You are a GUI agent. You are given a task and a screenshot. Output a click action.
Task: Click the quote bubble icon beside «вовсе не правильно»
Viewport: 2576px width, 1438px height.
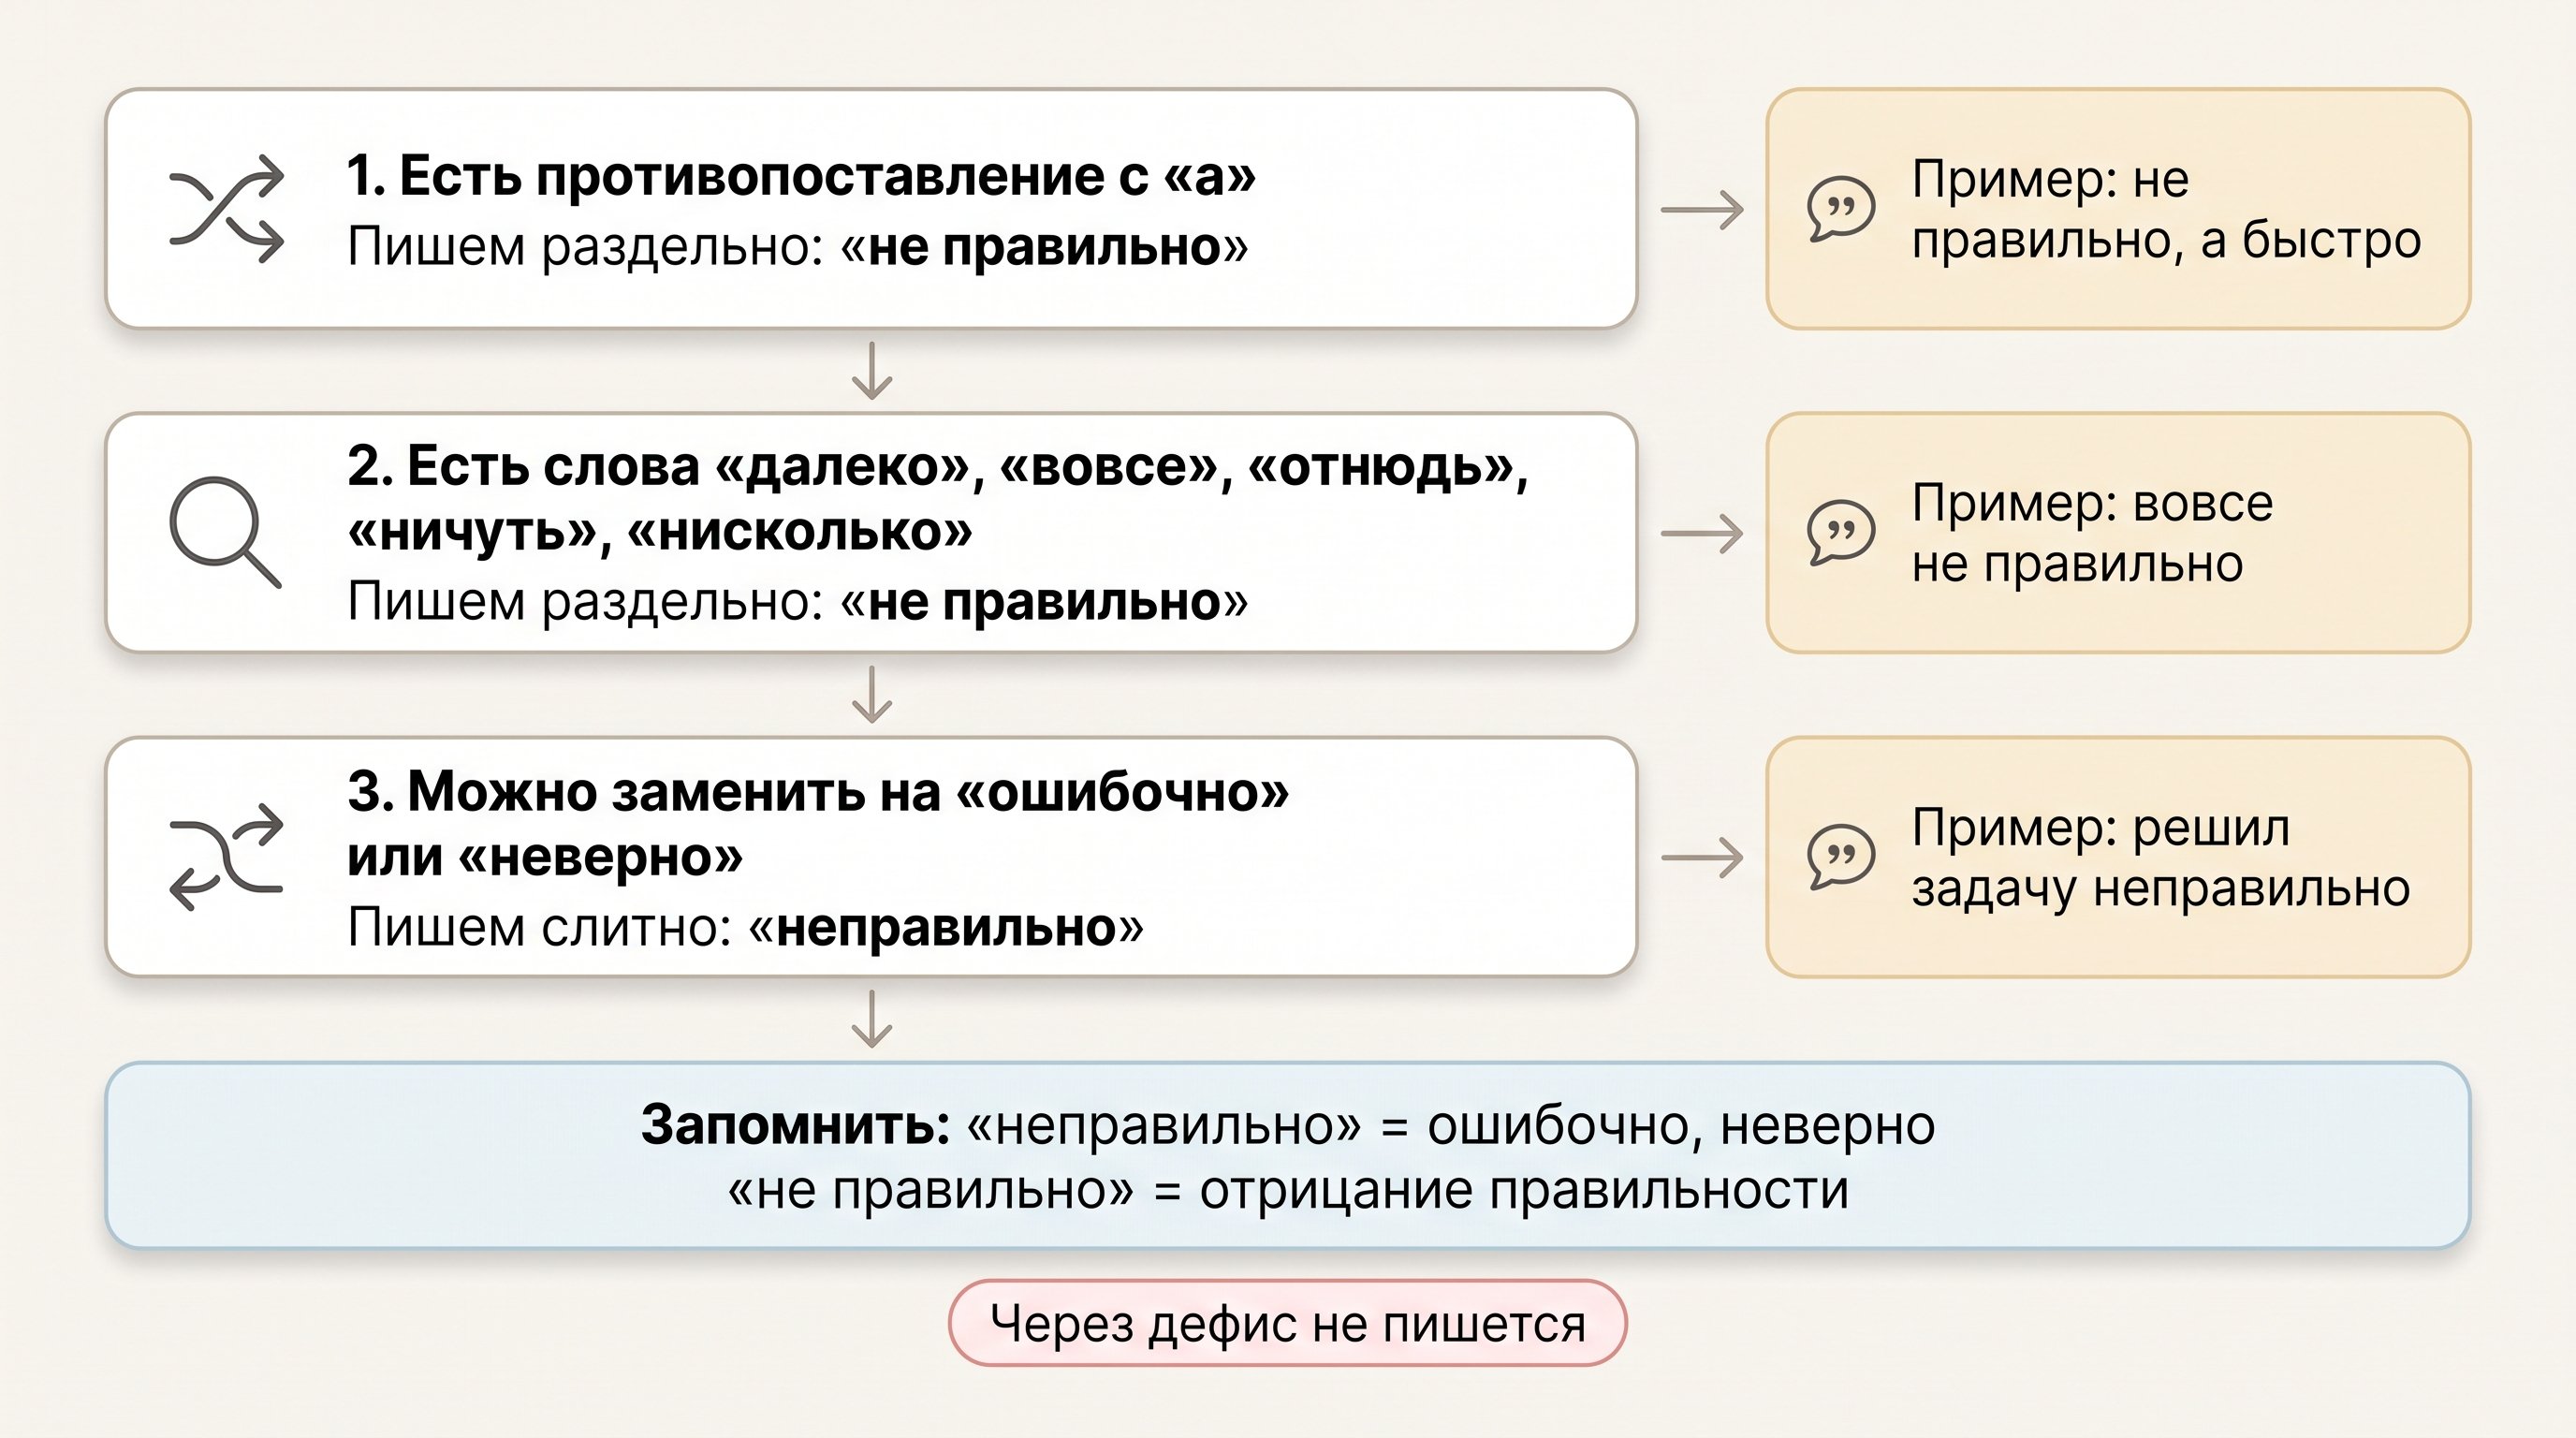tap(1840, 533)
